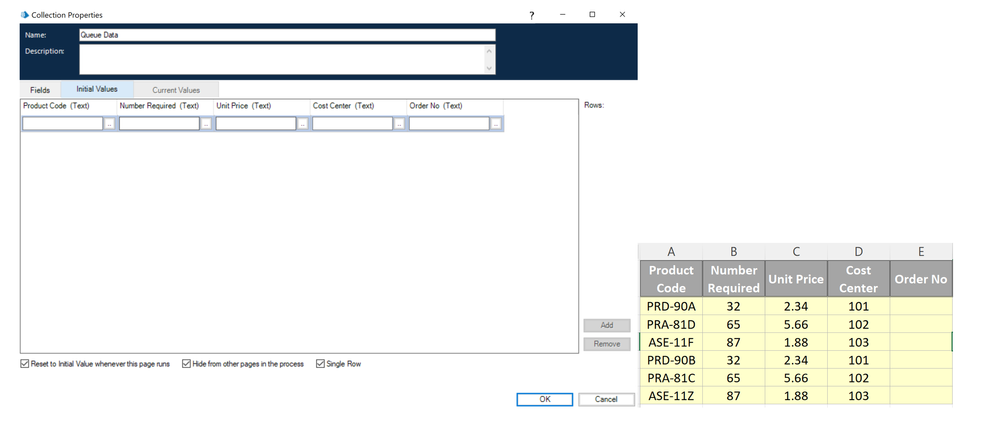Image resolution: width=998 pixels, height=436 pixels.
Task: Click the Remove row button
Action: (x=607, y=344)
